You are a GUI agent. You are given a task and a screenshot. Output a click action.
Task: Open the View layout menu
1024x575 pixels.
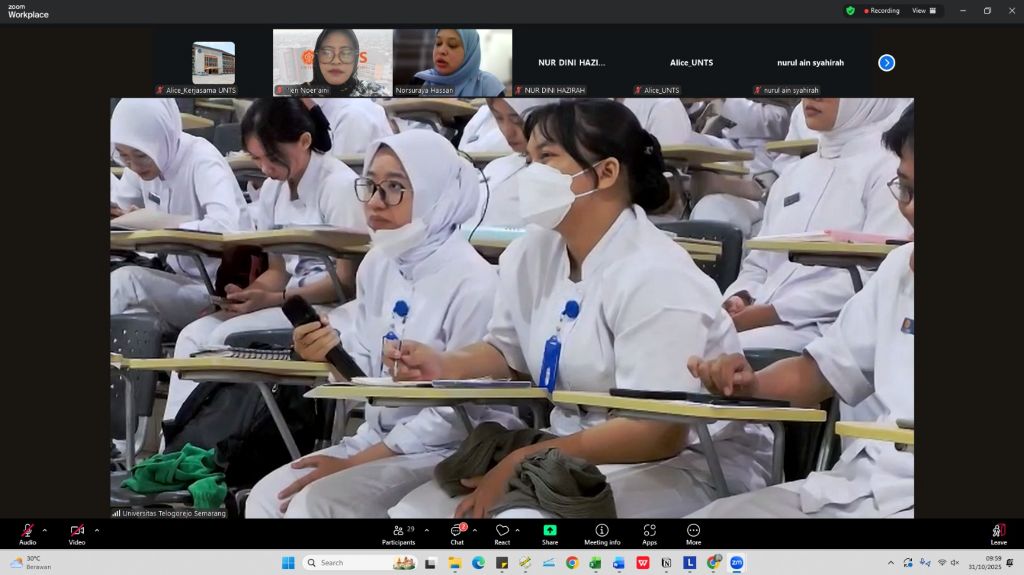point(924,11)
